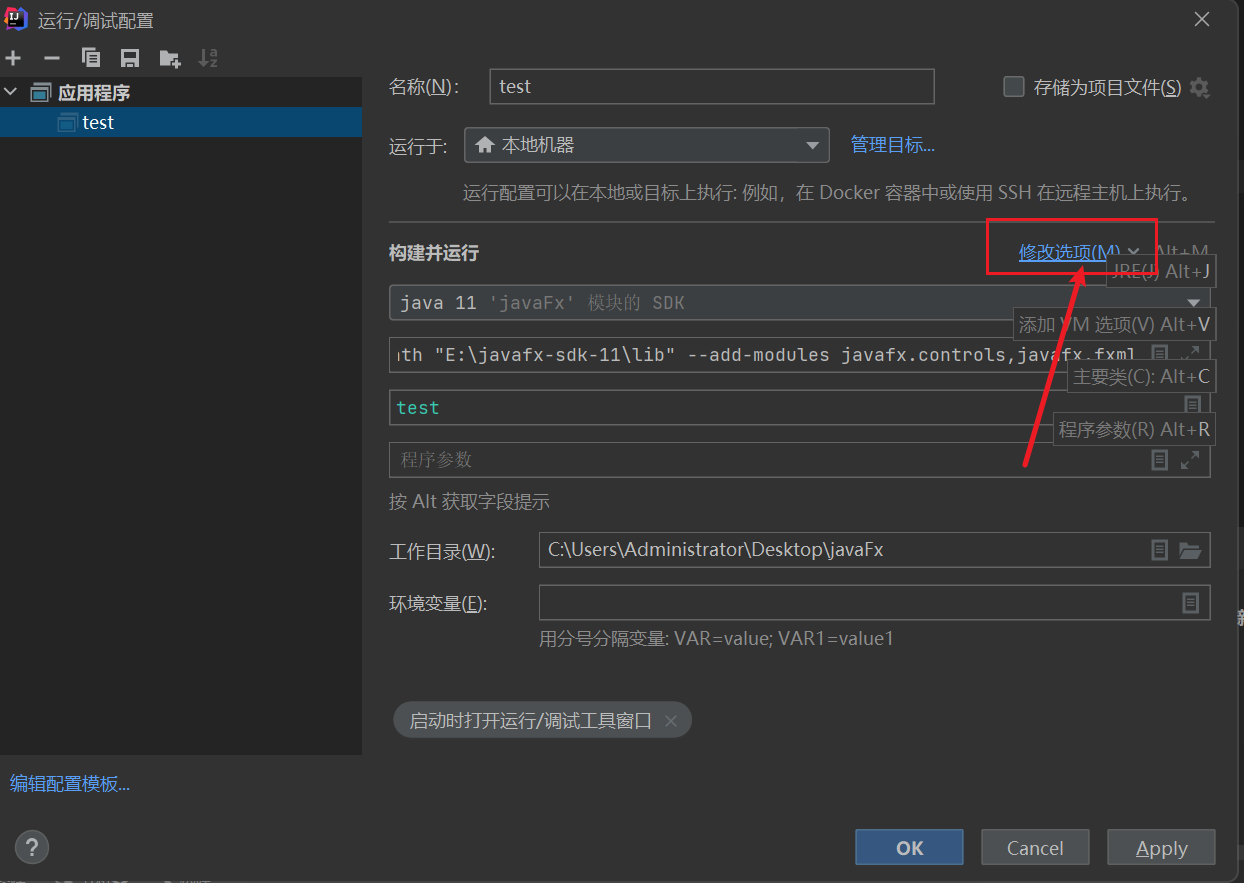Save the configuration using the disk icon
Image resolution: width=1244 pixels, height=883 pixels.
click(130, 58)
